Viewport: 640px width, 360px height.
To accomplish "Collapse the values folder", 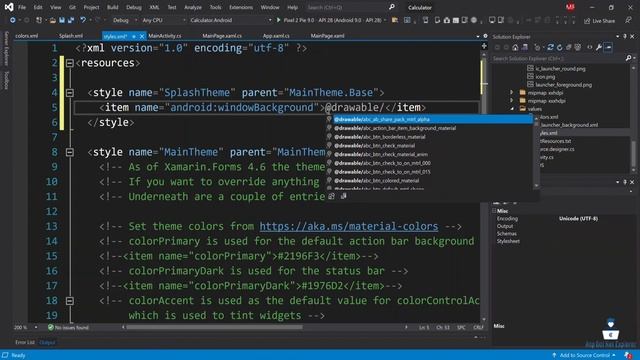I will point(511,109).
